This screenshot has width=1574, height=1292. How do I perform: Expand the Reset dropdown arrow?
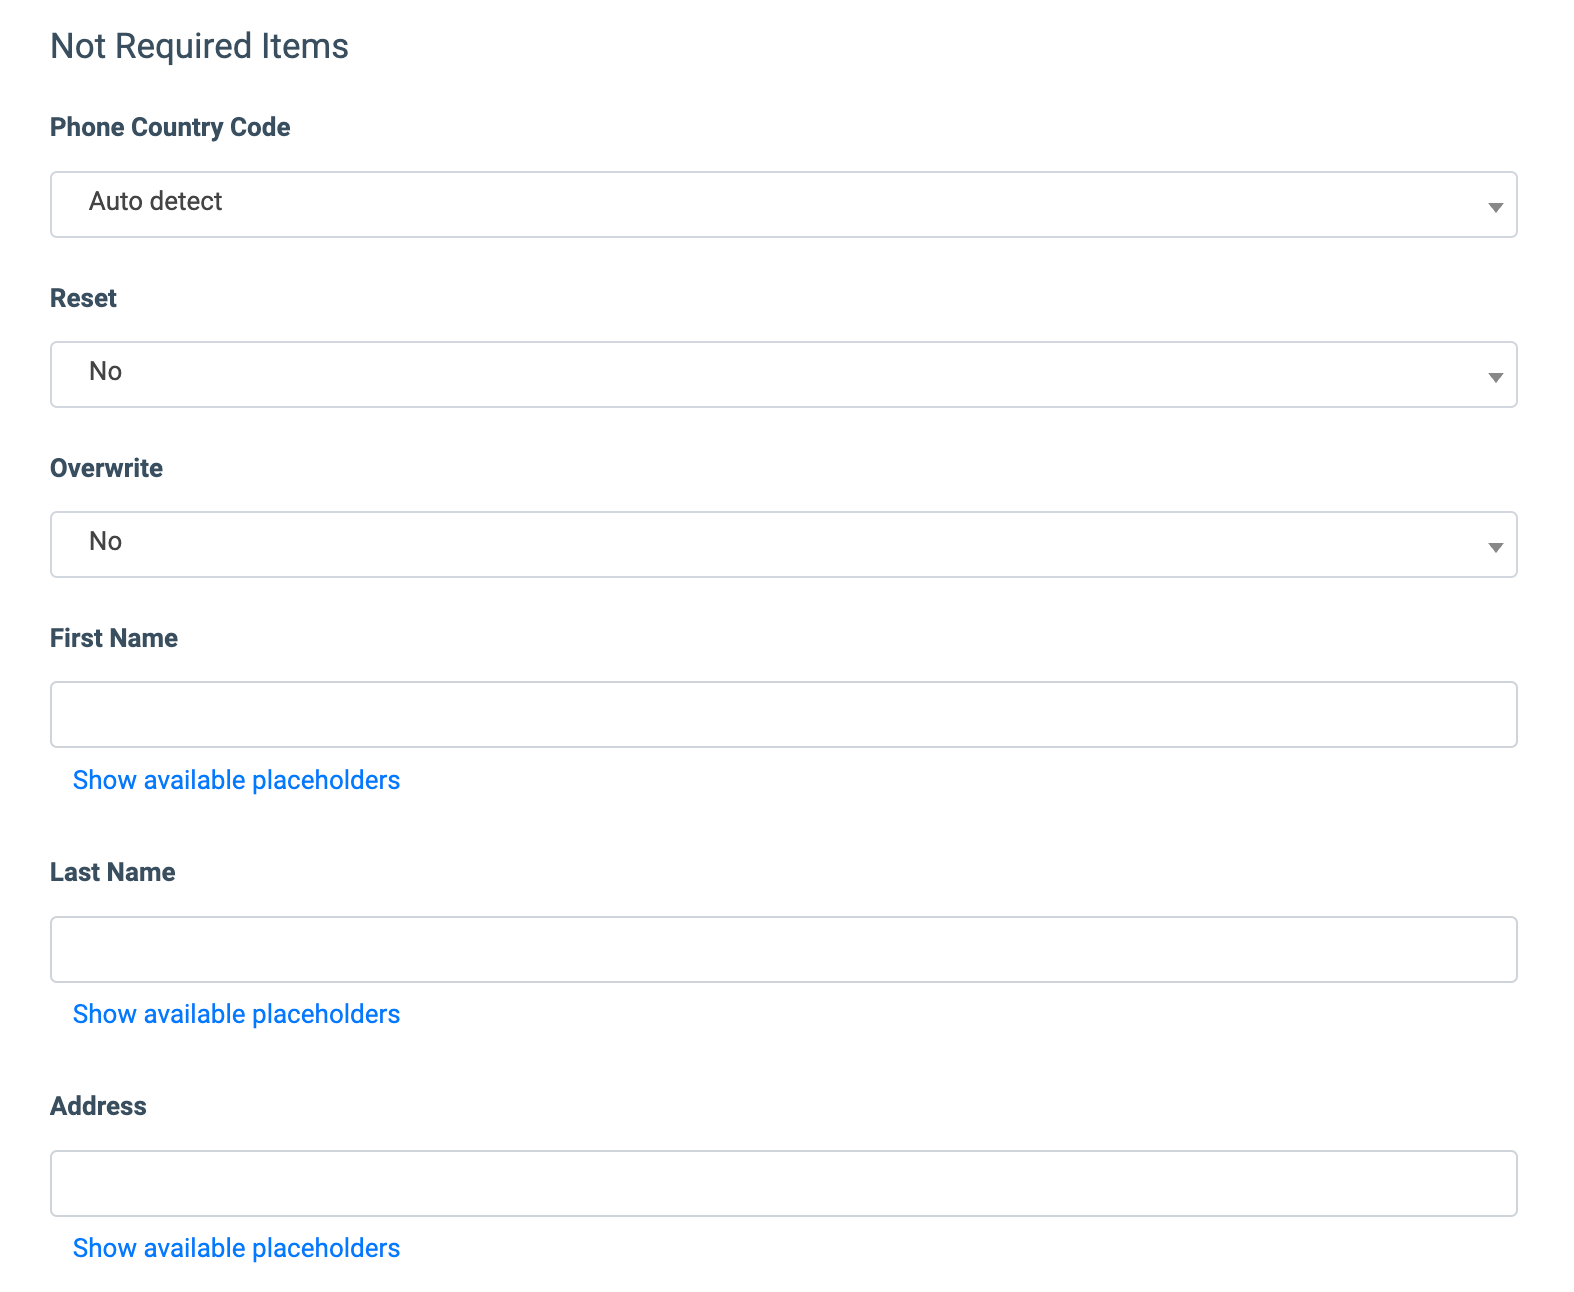1495,377
